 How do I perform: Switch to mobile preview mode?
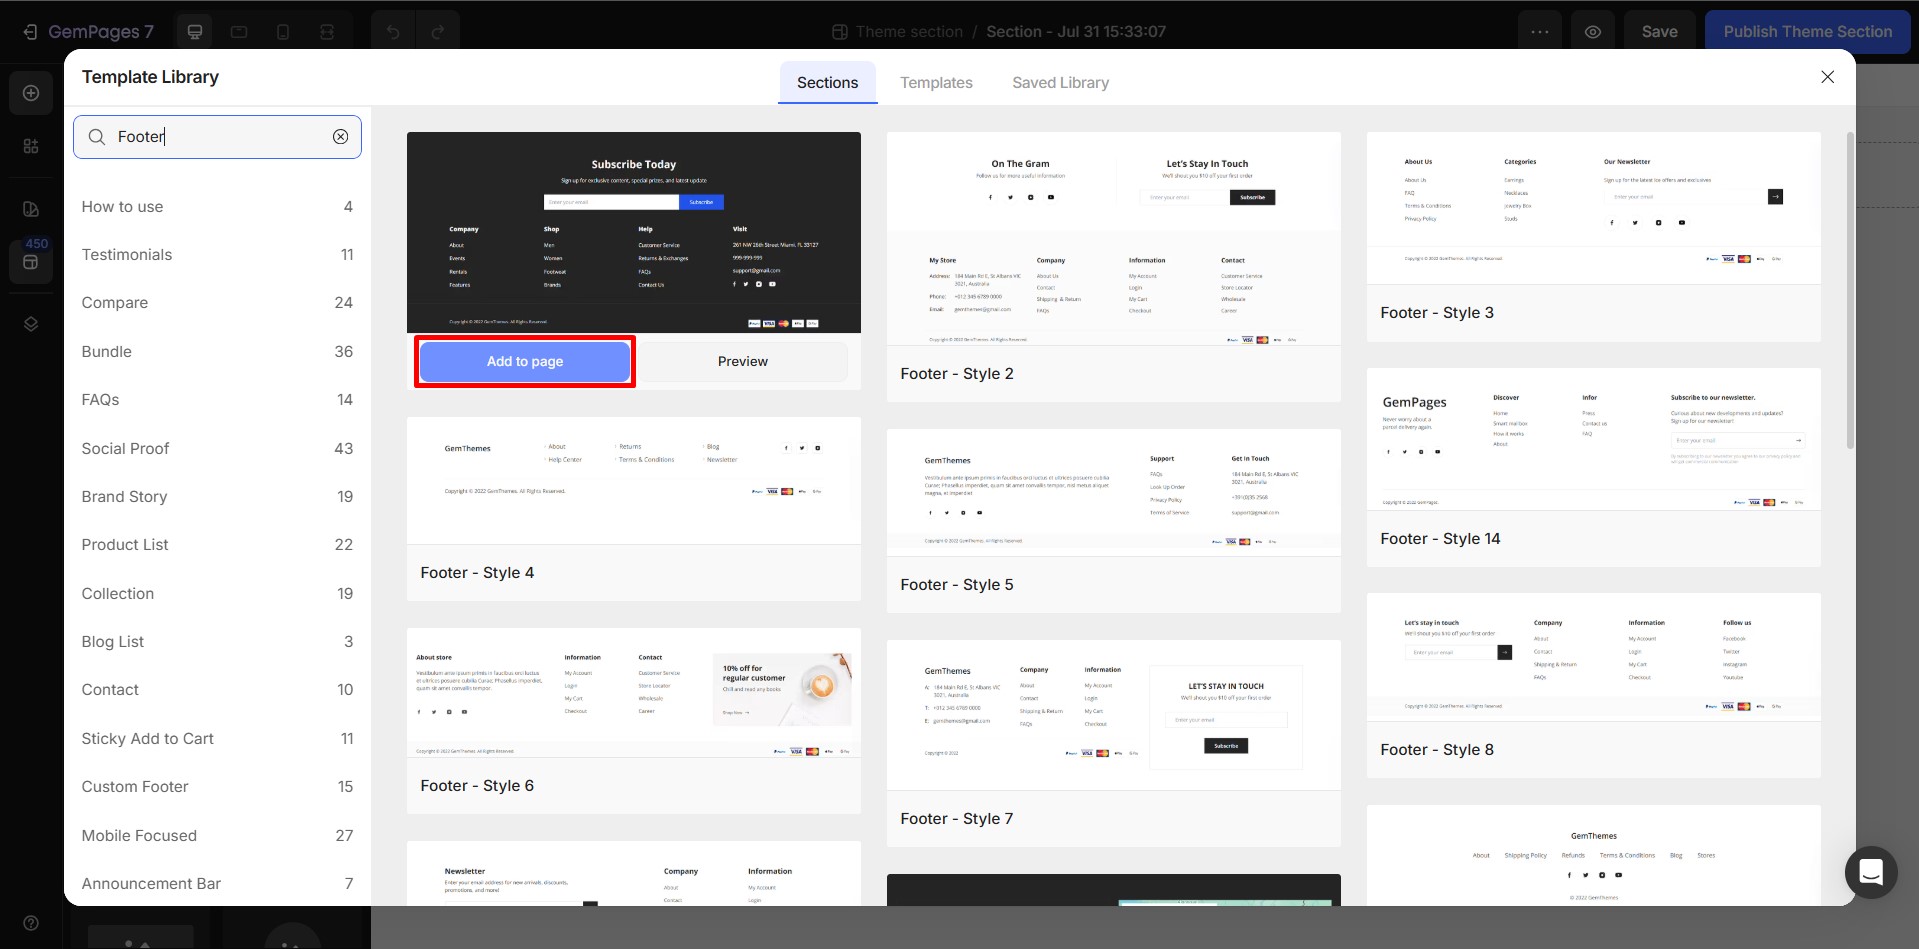[283, 31]
